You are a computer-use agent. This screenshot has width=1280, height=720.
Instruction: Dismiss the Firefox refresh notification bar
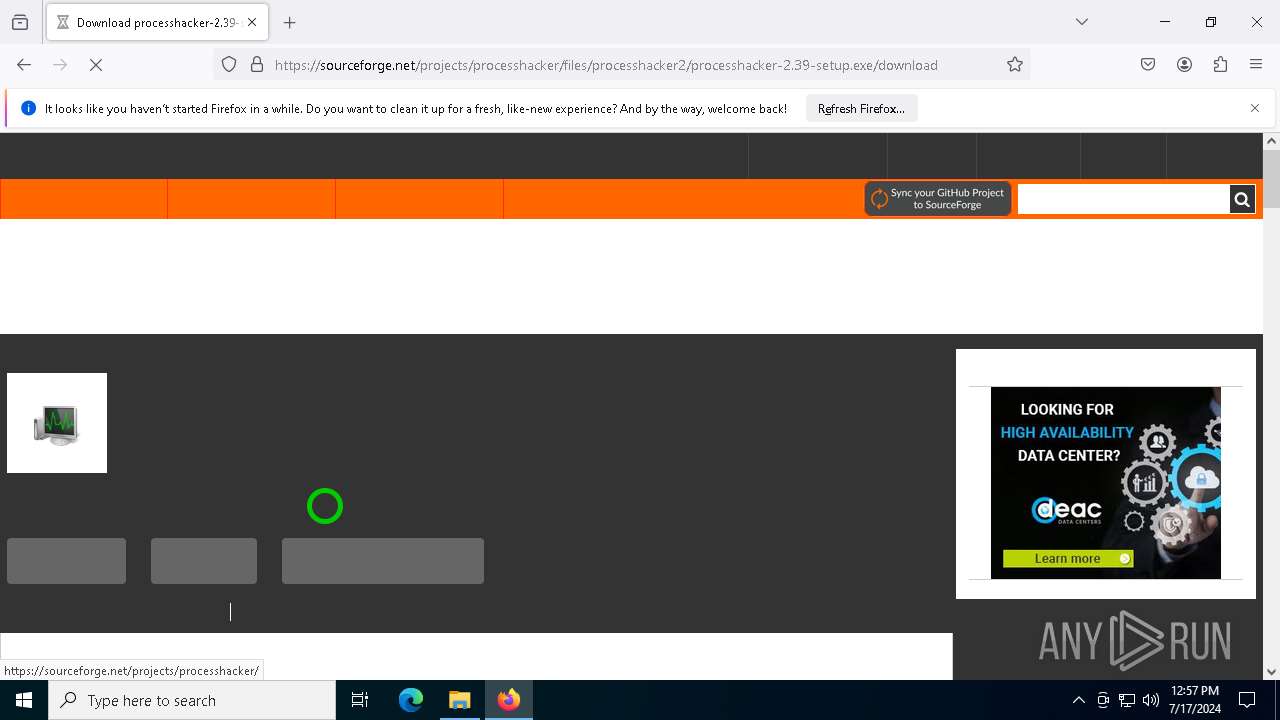pos(1255,108)
